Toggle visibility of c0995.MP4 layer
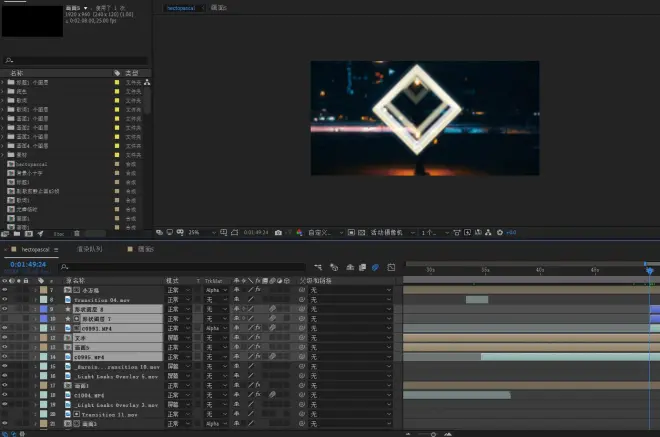 4,356
